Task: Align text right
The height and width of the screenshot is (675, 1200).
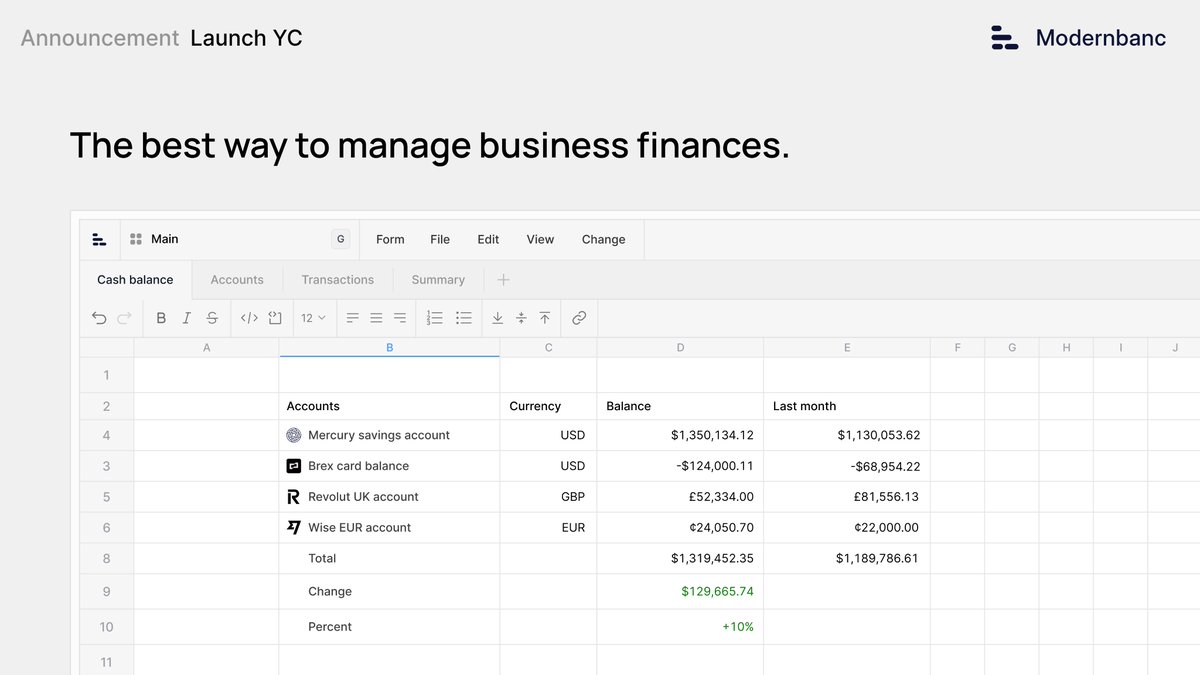Action: pyautogui.click(x=400, y=318)
